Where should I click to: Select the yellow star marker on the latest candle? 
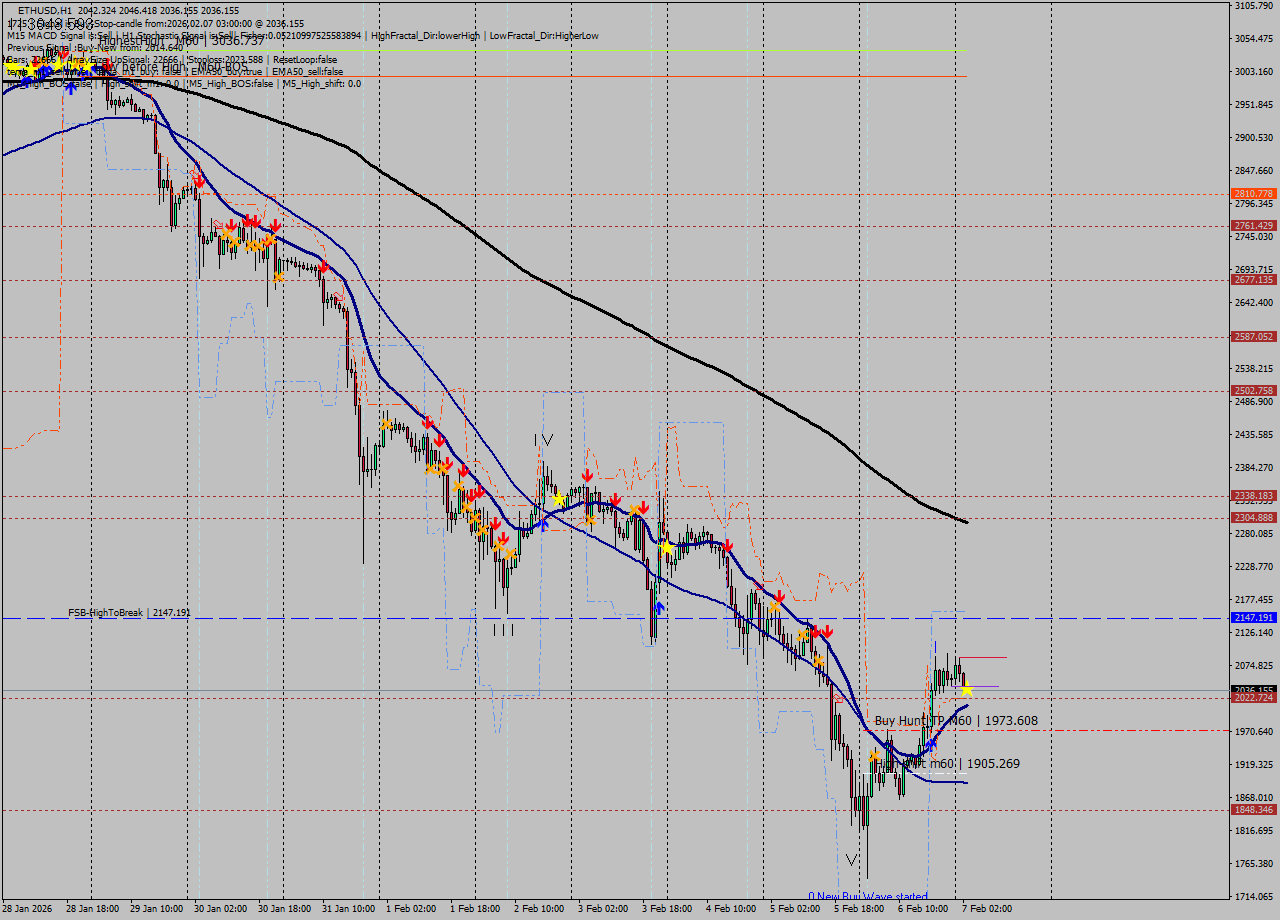pos(967,690)
